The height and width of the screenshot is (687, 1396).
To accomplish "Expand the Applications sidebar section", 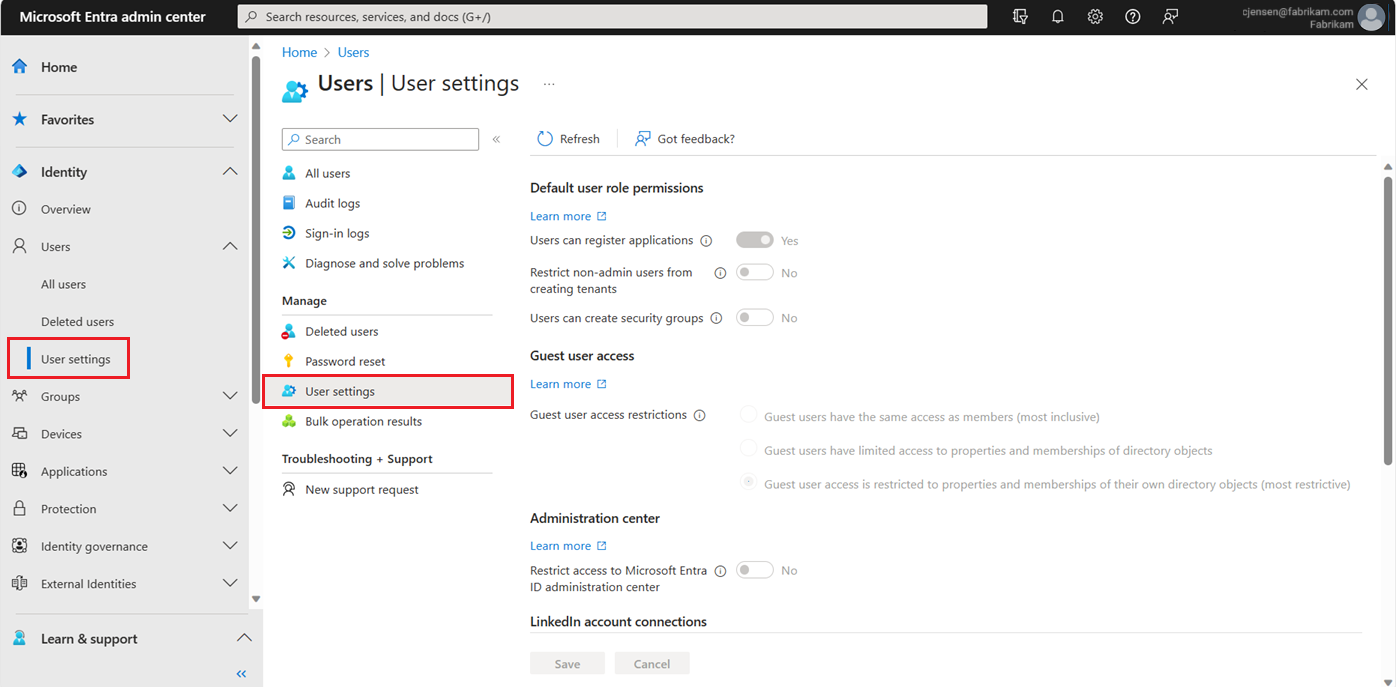I will (x=230, y=470).
